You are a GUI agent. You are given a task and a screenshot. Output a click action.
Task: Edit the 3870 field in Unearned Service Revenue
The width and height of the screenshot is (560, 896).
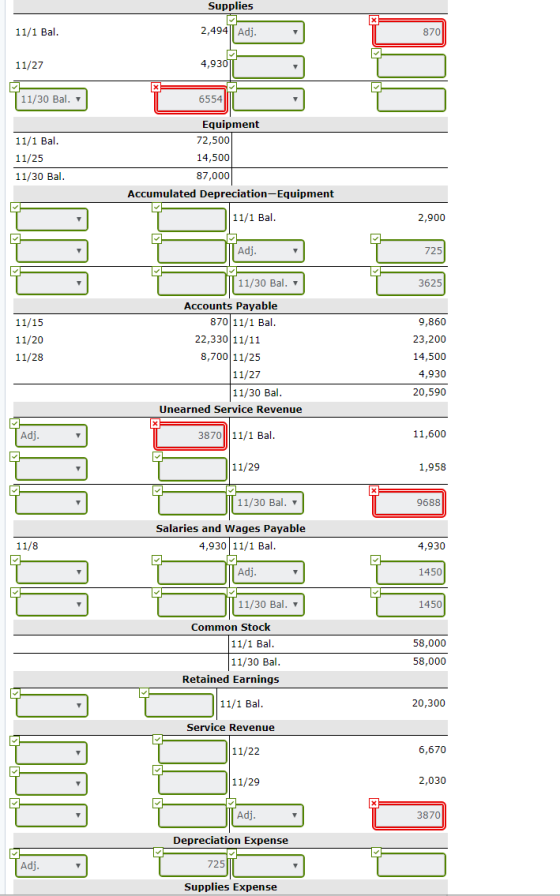(191, 436)
